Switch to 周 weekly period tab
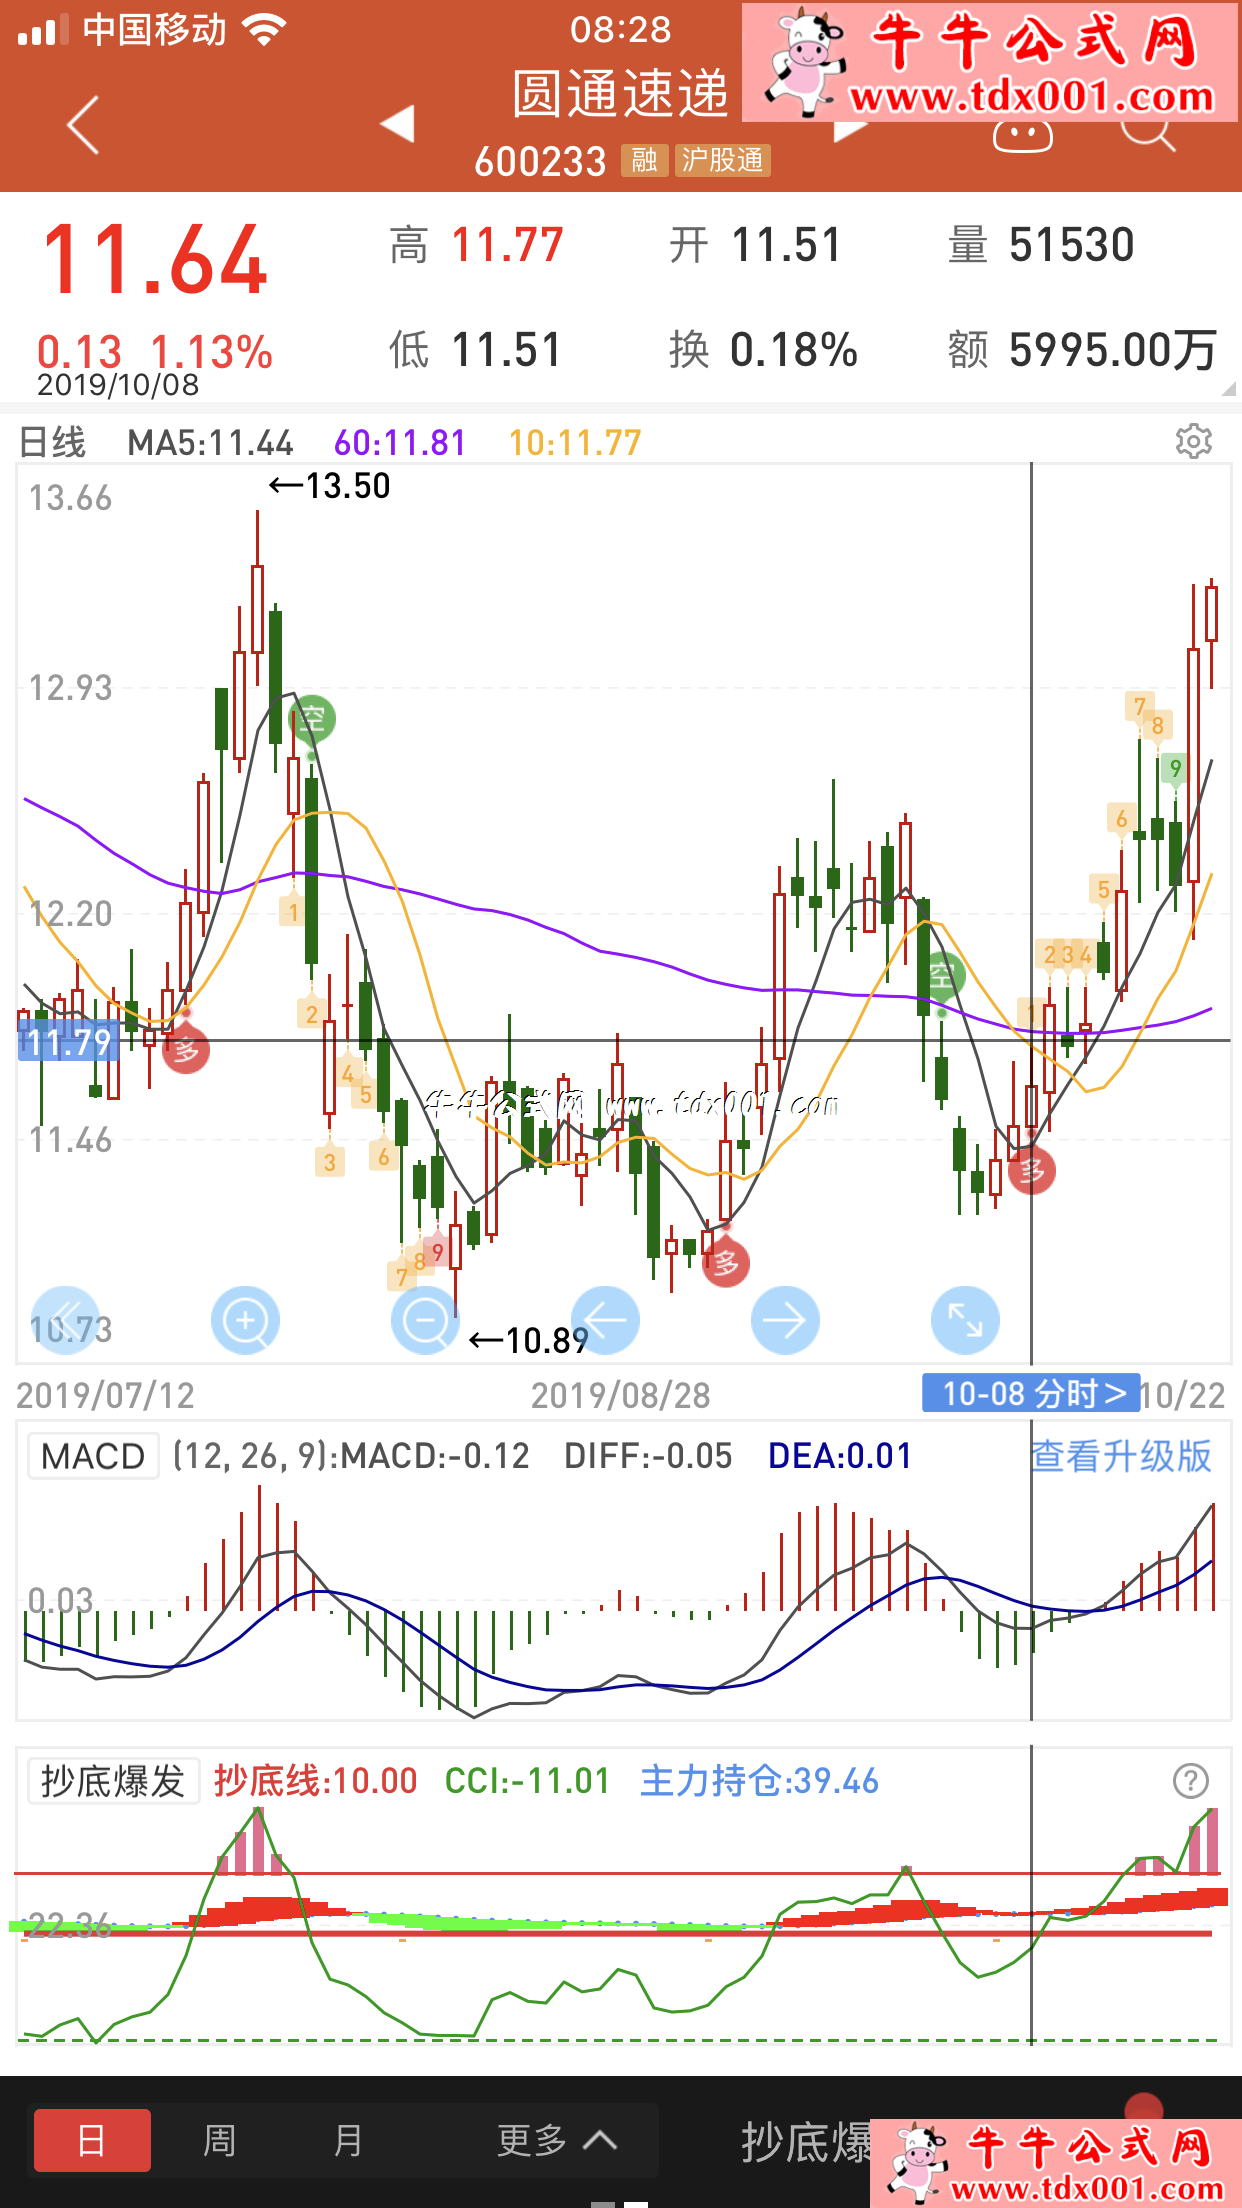The width and height of the screenshot is (1242, 2208). (219, 2140)
